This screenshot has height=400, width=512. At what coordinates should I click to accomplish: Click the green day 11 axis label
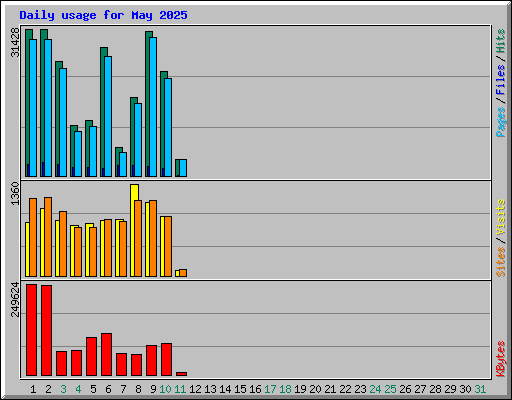click(x=180, y=389)
